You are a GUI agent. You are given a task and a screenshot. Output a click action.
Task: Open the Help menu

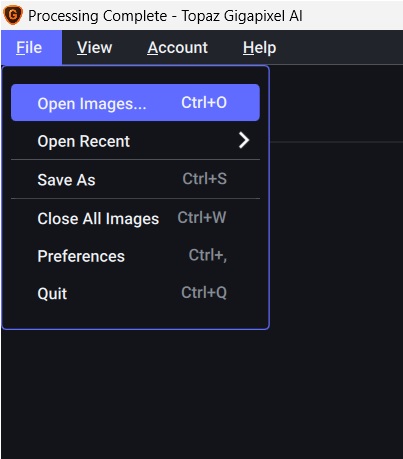259,47
